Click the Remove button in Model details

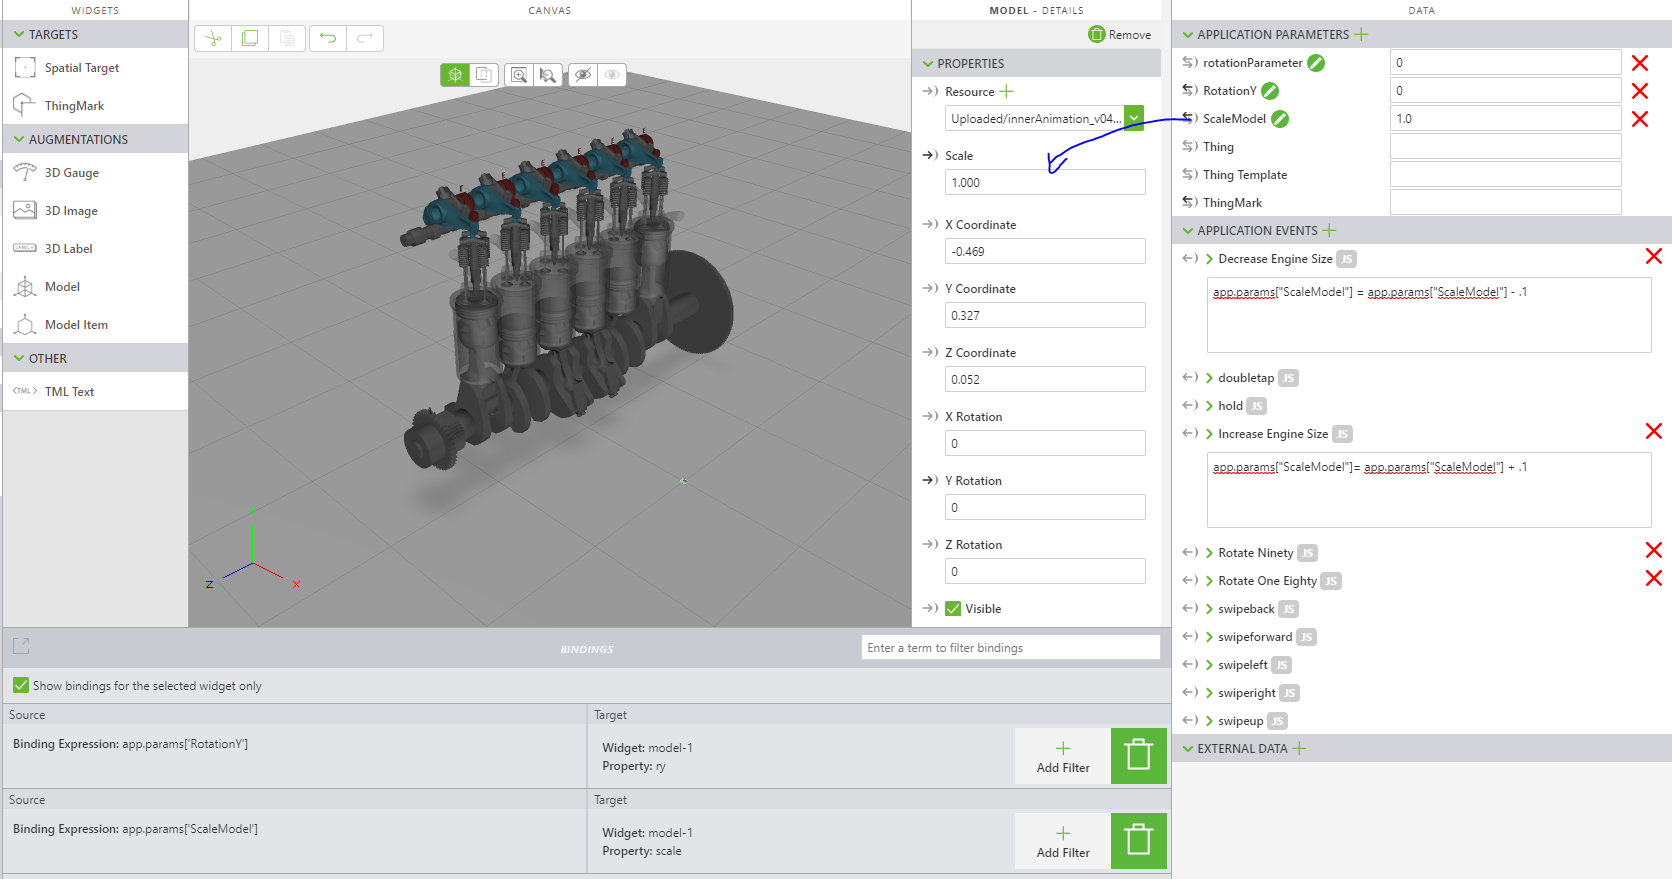coord(1119,35)
